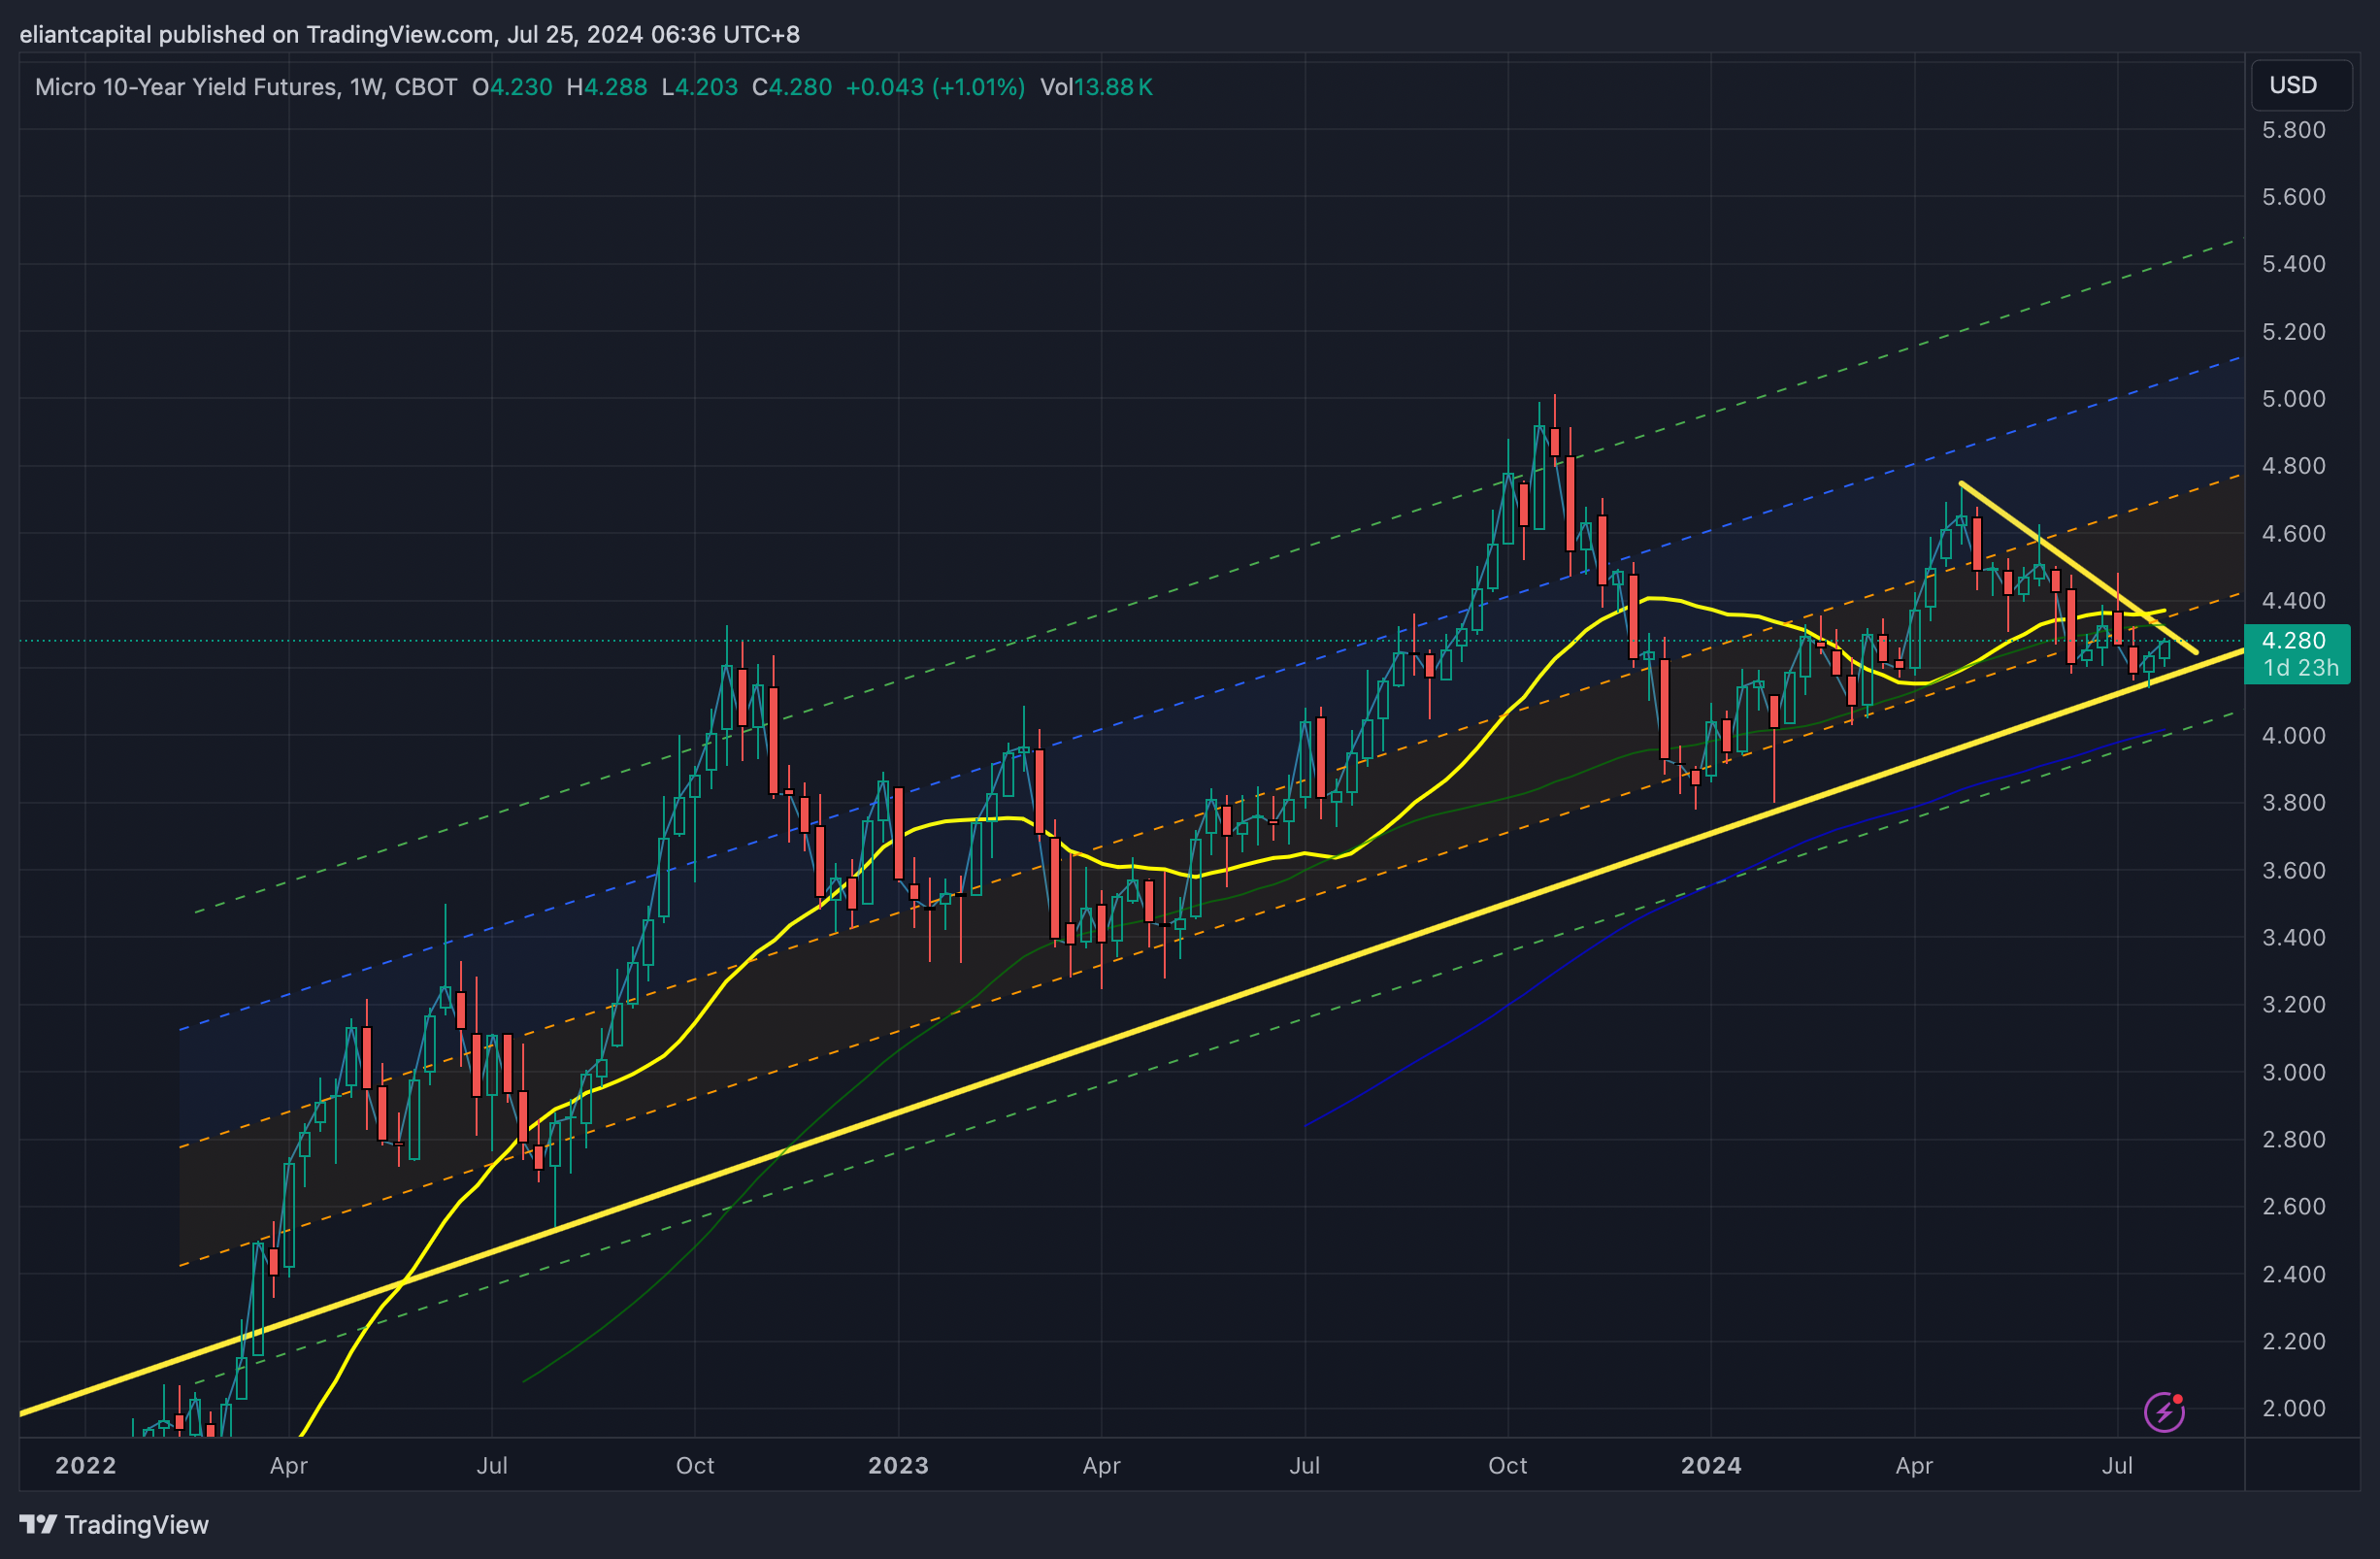Viewport: 2380px width, 1559px height.
Task: Click the O4.230 open value in the legend
Action: 512,87
